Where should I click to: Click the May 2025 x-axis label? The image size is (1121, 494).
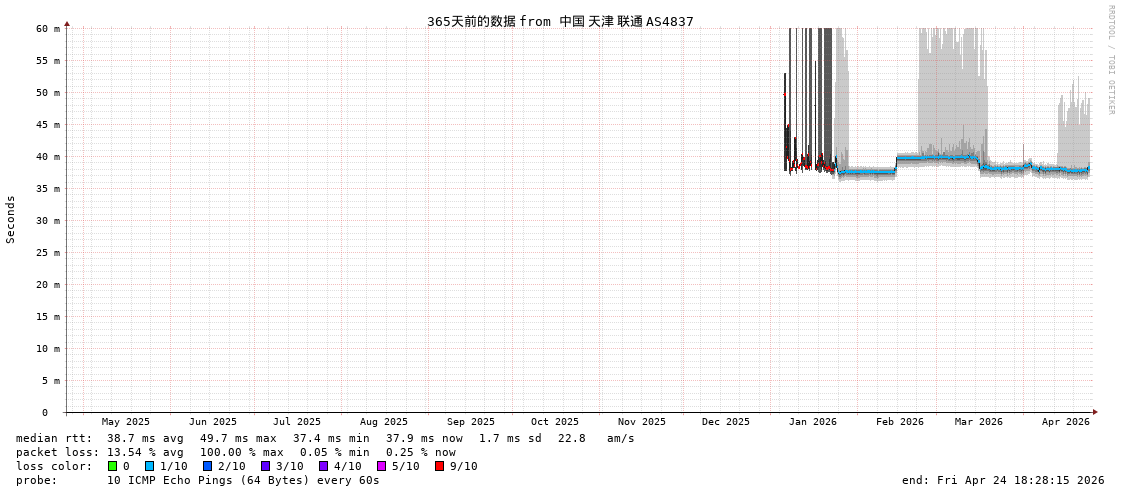[x=126, y=422]
